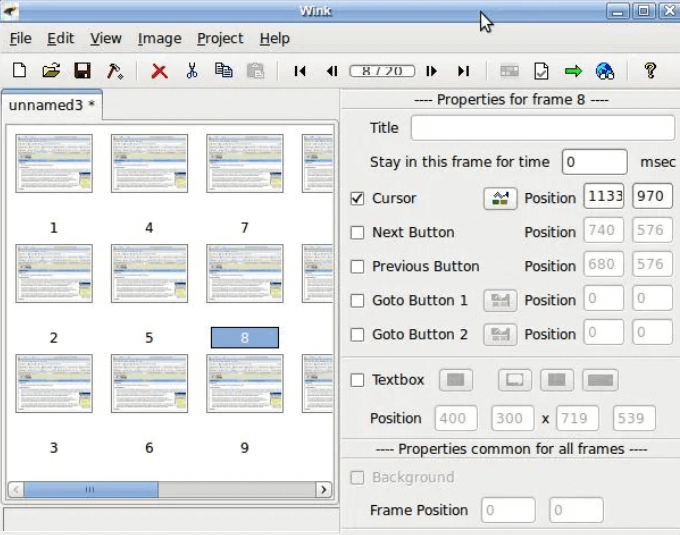Tick the Textbox checkbox
Viewport: 680px width, 535px height.
point(357,380)
